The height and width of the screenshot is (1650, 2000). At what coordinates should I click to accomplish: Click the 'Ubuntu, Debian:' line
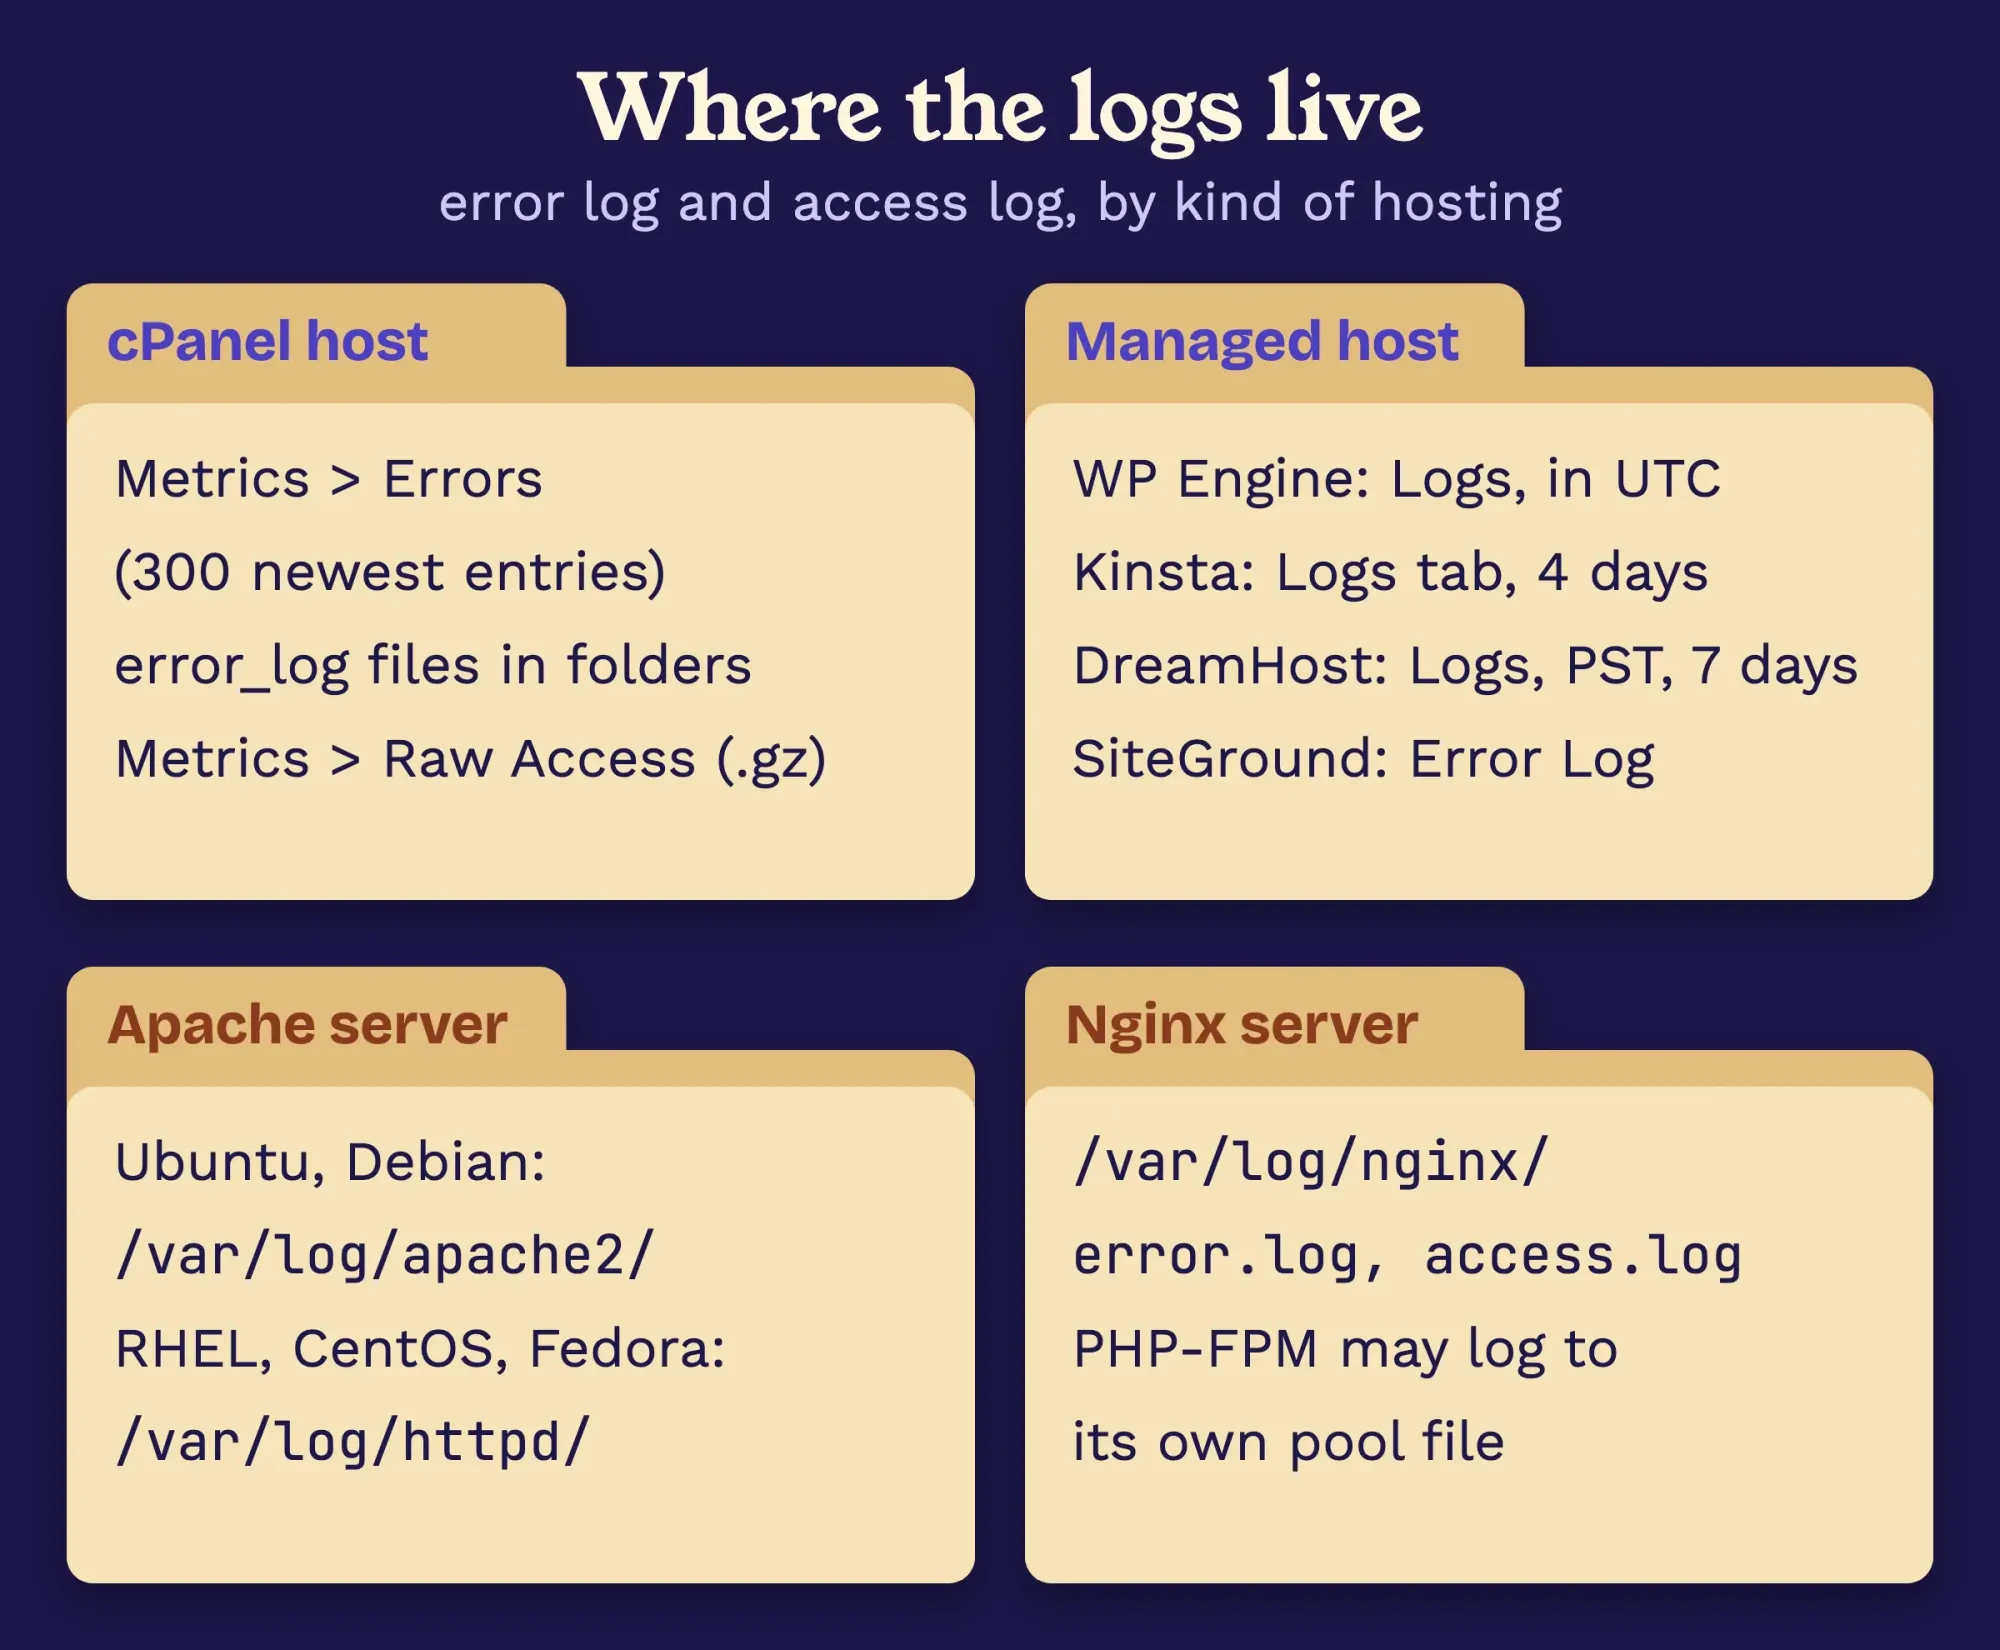coord(331,1163)
